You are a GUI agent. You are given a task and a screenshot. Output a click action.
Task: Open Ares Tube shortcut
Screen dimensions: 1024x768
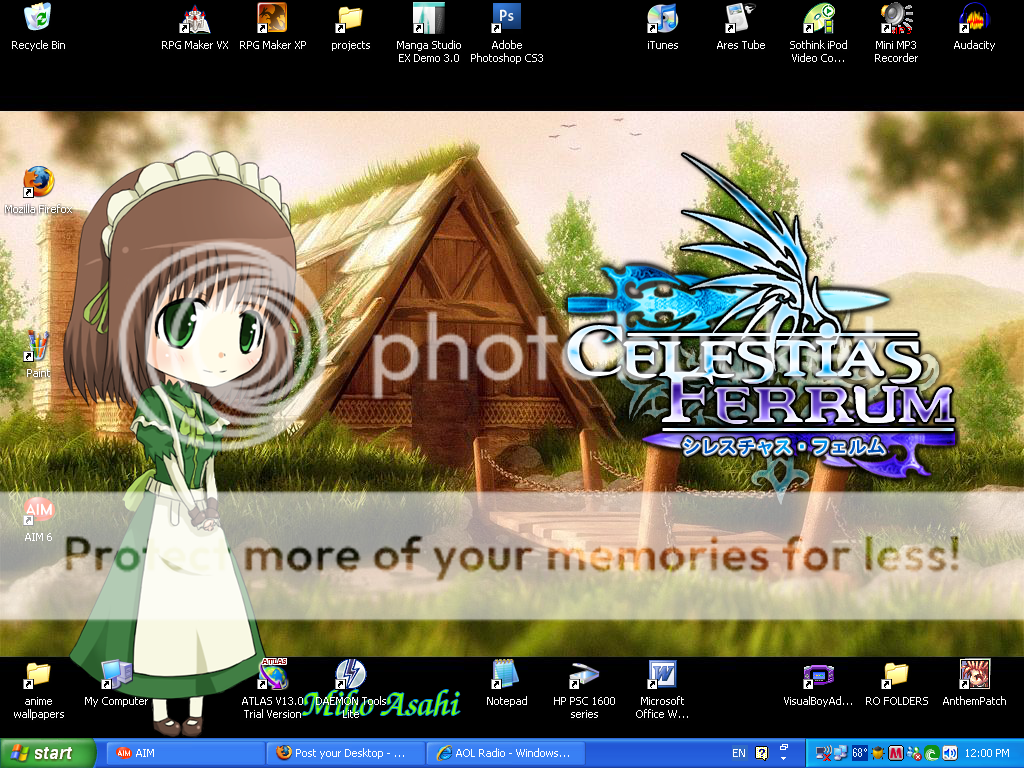740,19
